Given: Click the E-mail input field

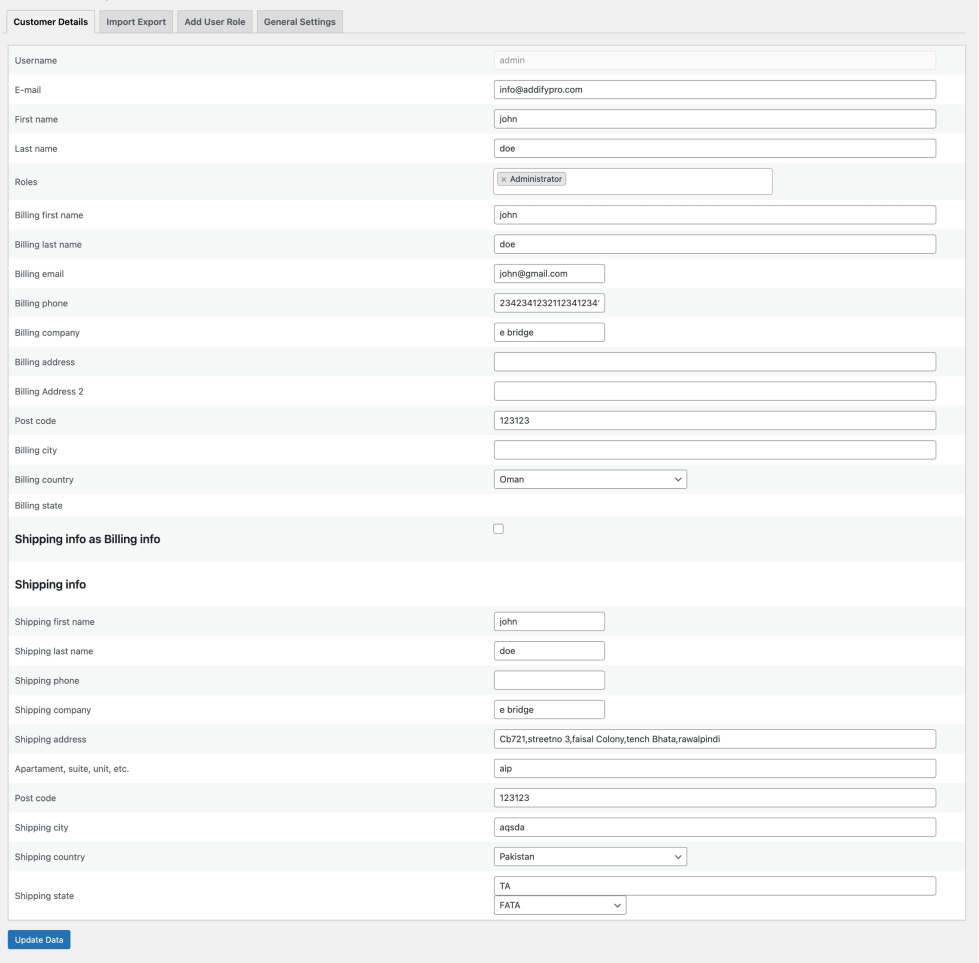Looking at the screenshot, I should click(714, 90).
